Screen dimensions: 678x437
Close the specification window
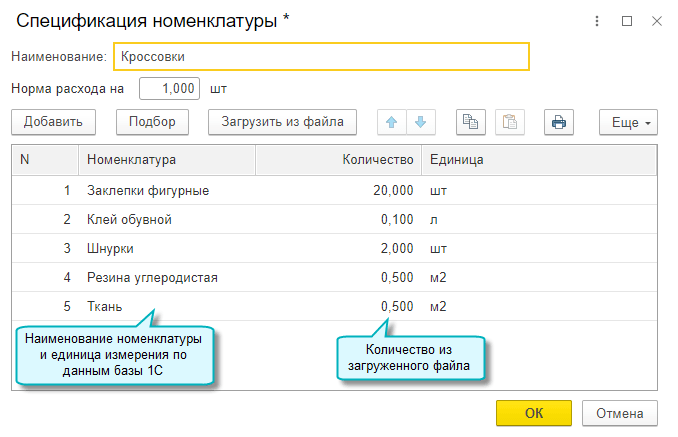click(656, 20)
